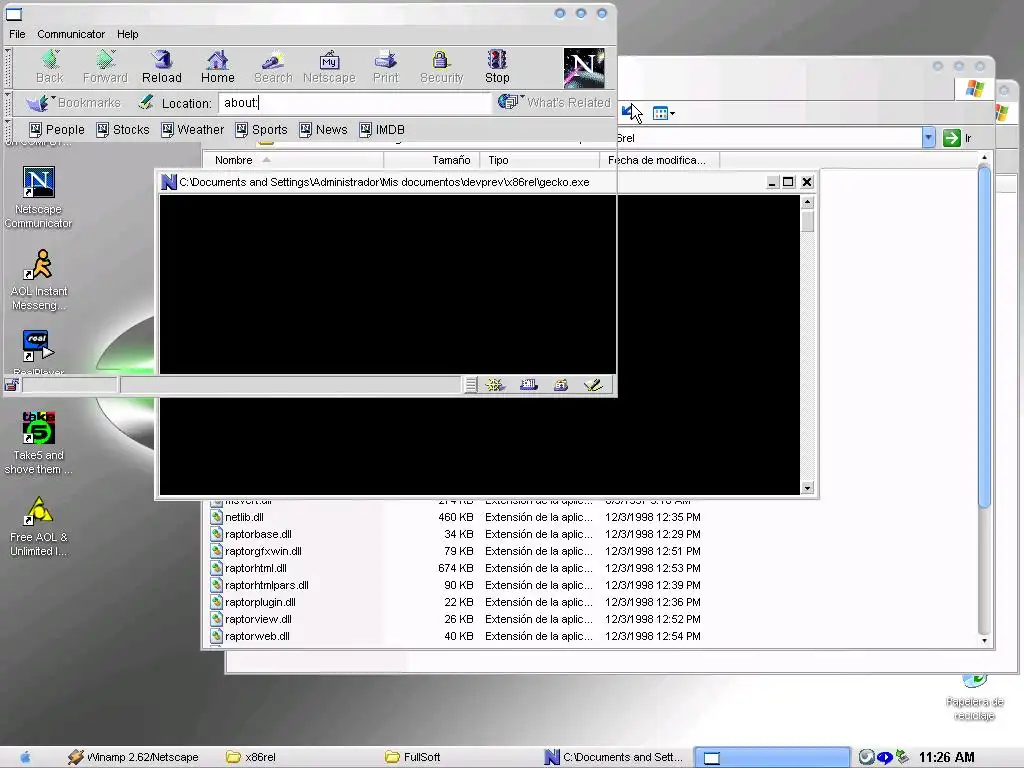Click into the Location address field

pos(355,103)
